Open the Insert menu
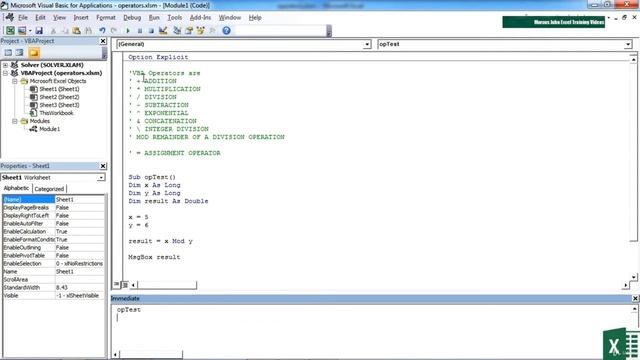 click(81, 18)
